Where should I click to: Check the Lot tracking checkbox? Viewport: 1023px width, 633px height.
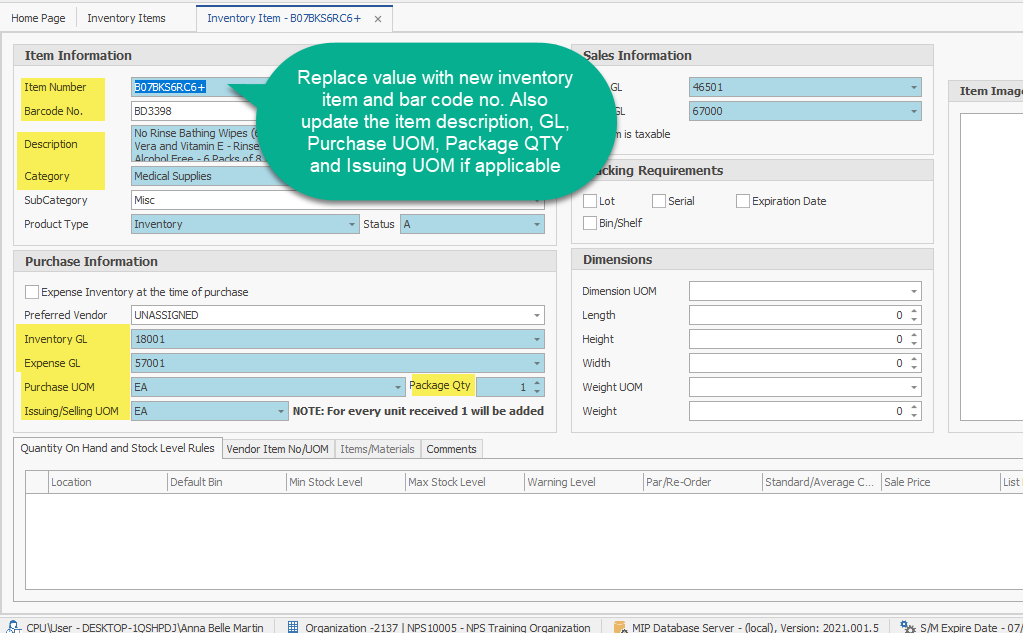[x=590, y=201]
